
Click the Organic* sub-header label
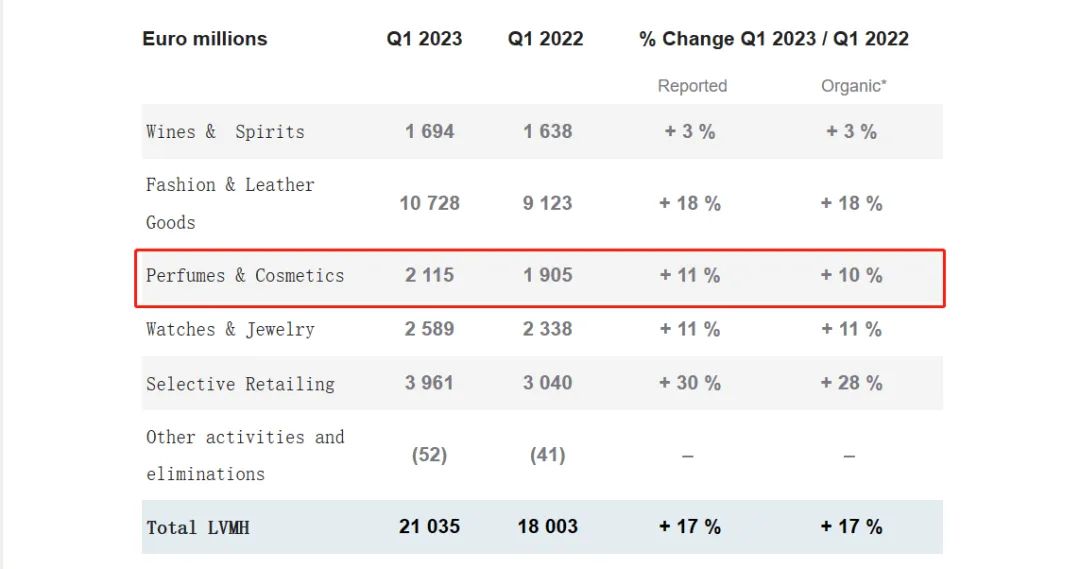click(x=853, y=86)
